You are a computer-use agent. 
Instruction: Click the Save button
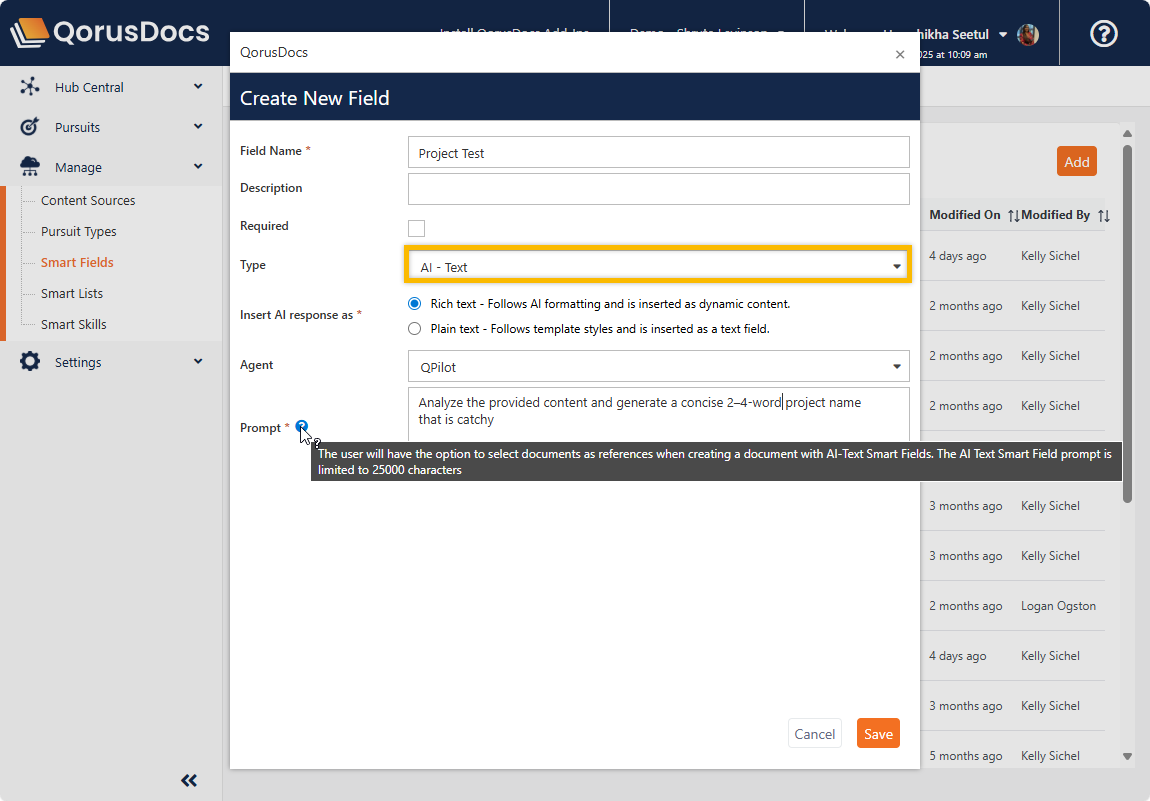point(878,734)
